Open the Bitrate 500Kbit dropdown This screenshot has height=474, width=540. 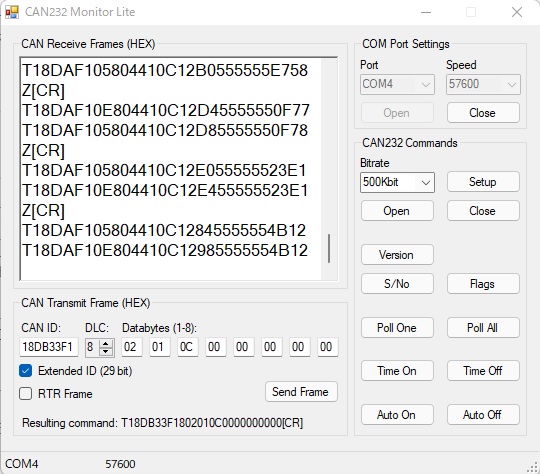(397, 182)
